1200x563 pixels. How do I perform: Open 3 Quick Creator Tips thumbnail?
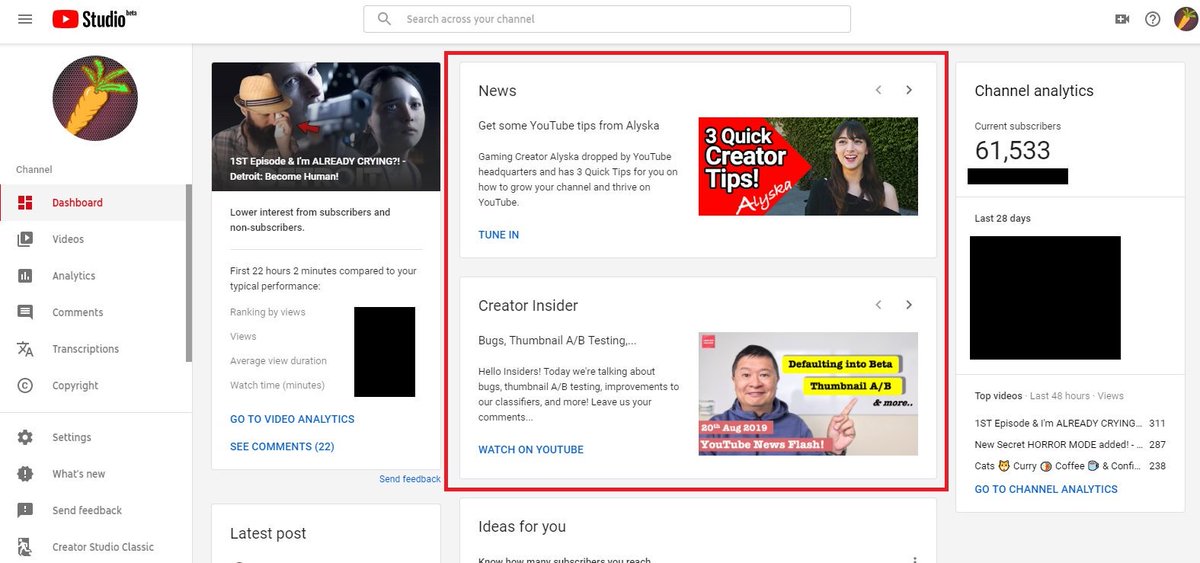[808, 166]
